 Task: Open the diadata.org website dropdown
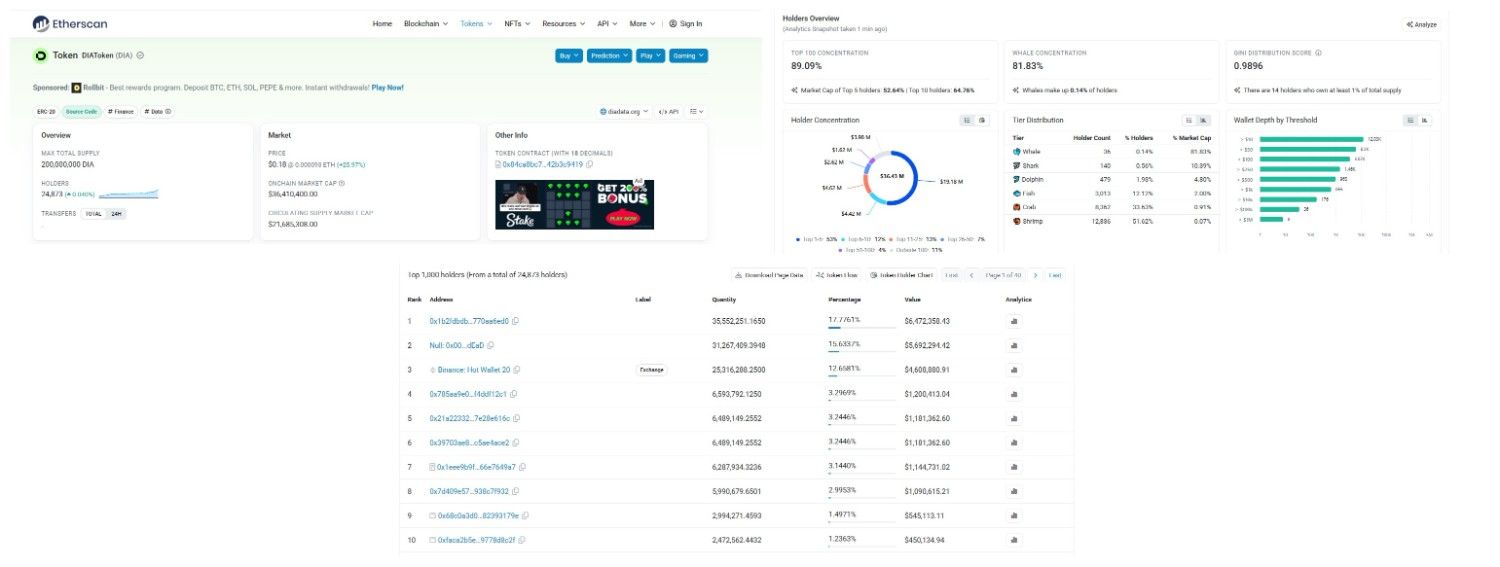(625, 112)
